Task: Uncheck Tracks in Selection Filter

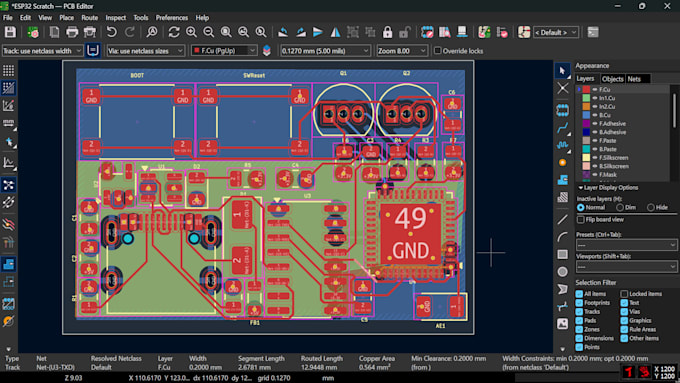Action: coord(579,311)
